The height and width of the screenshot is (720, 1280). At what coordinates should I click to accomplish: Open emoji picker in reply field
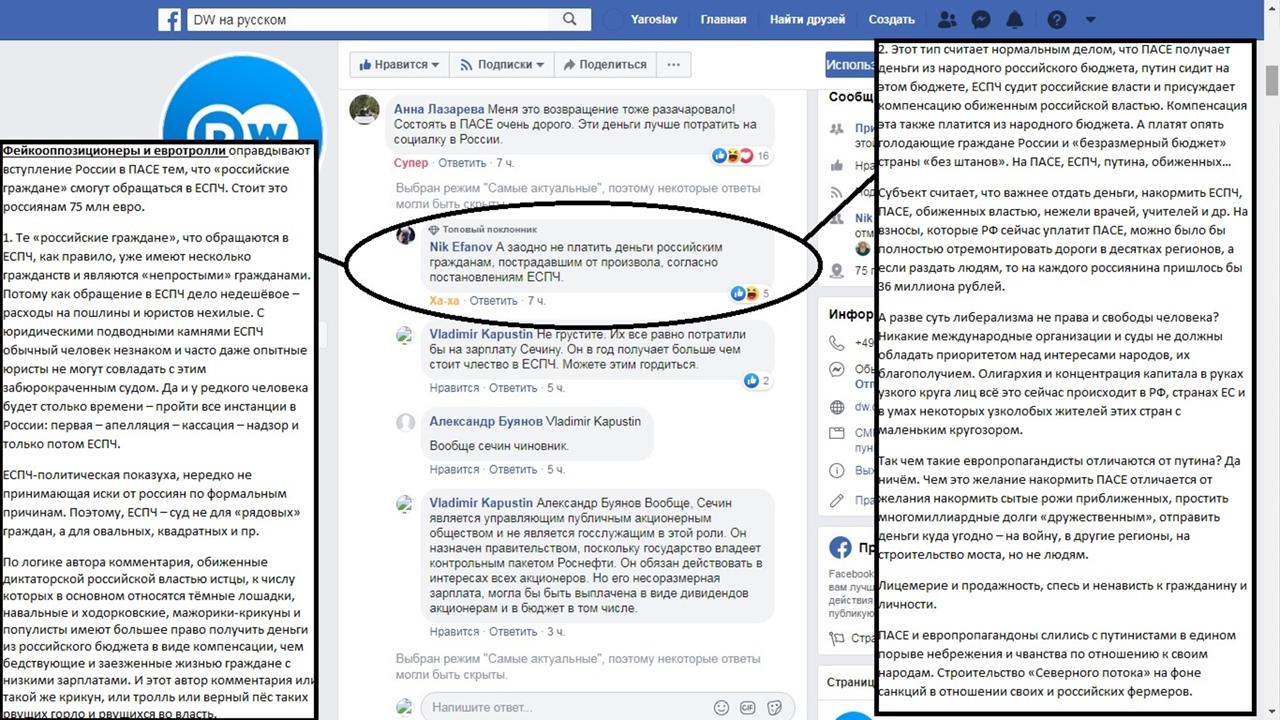722,707
